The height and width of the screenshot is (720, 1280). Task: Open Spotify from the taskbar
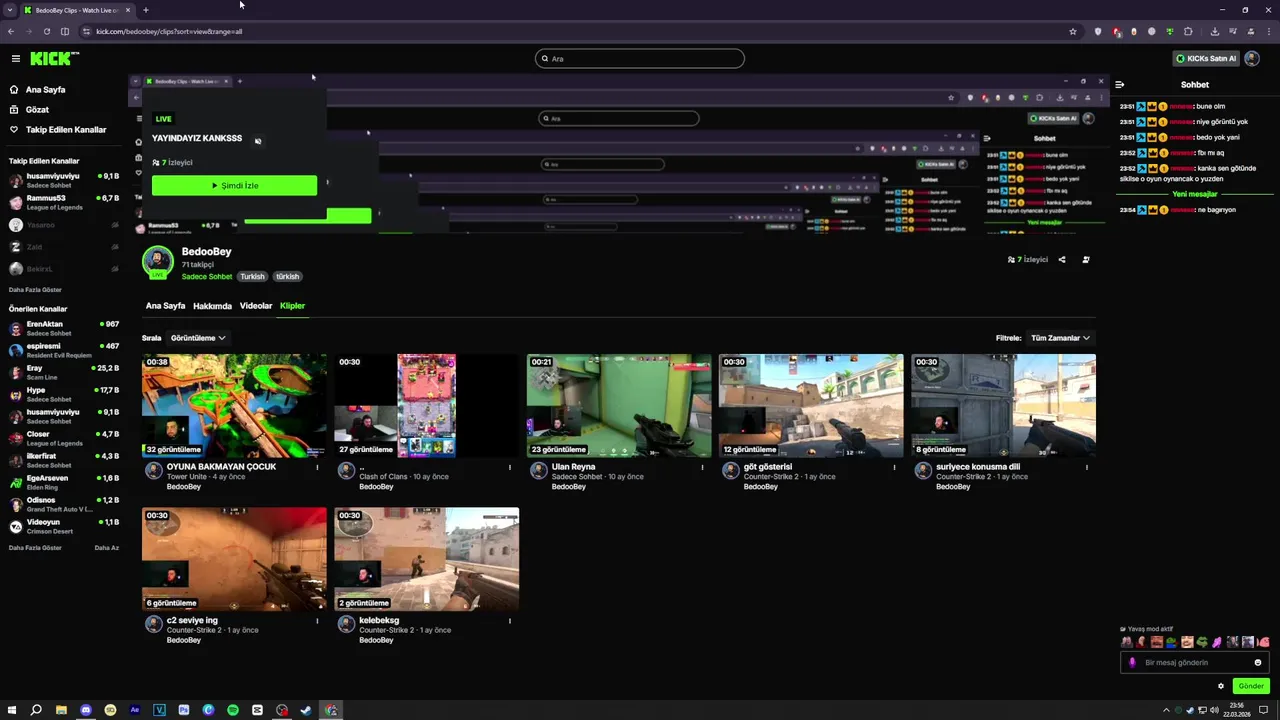233,710
